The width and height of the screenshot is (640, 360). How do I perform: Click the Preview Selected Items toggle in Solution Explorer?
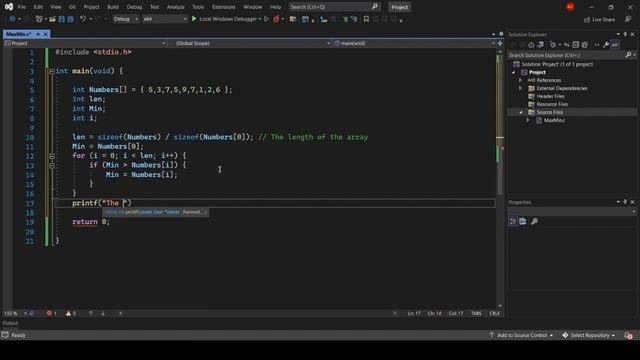(x=615, y=45)
